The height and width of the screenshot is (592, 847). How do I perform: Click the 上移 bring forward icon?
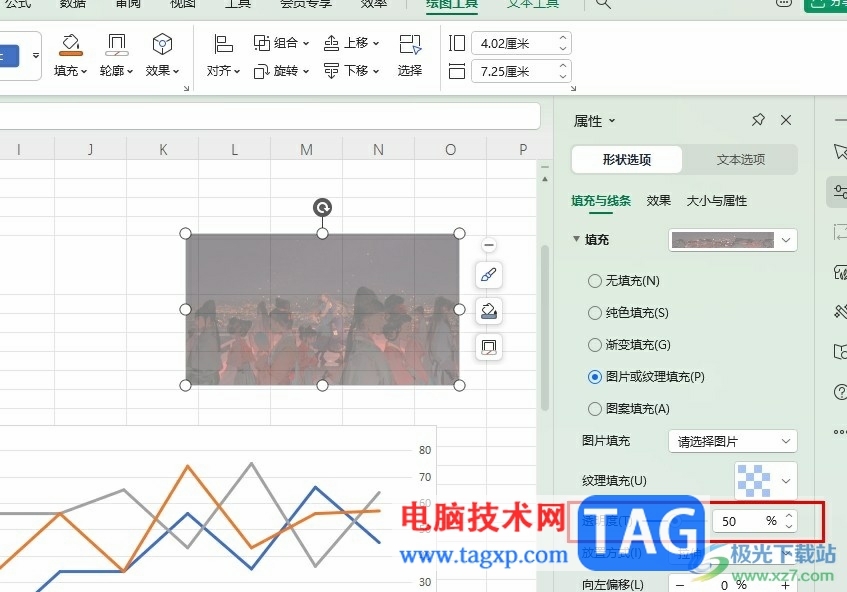[x=331, y=43]
